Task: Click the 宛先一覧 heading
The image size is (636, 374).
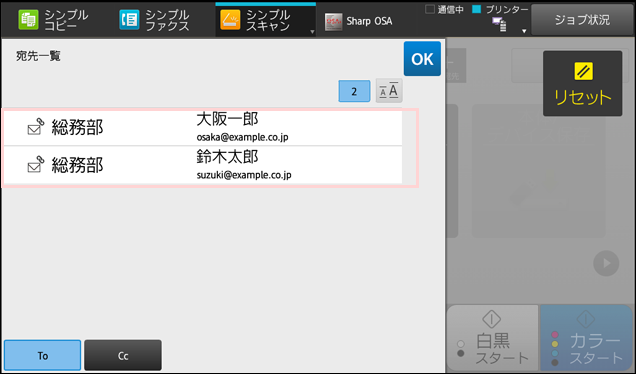Action: coord(39,56)
